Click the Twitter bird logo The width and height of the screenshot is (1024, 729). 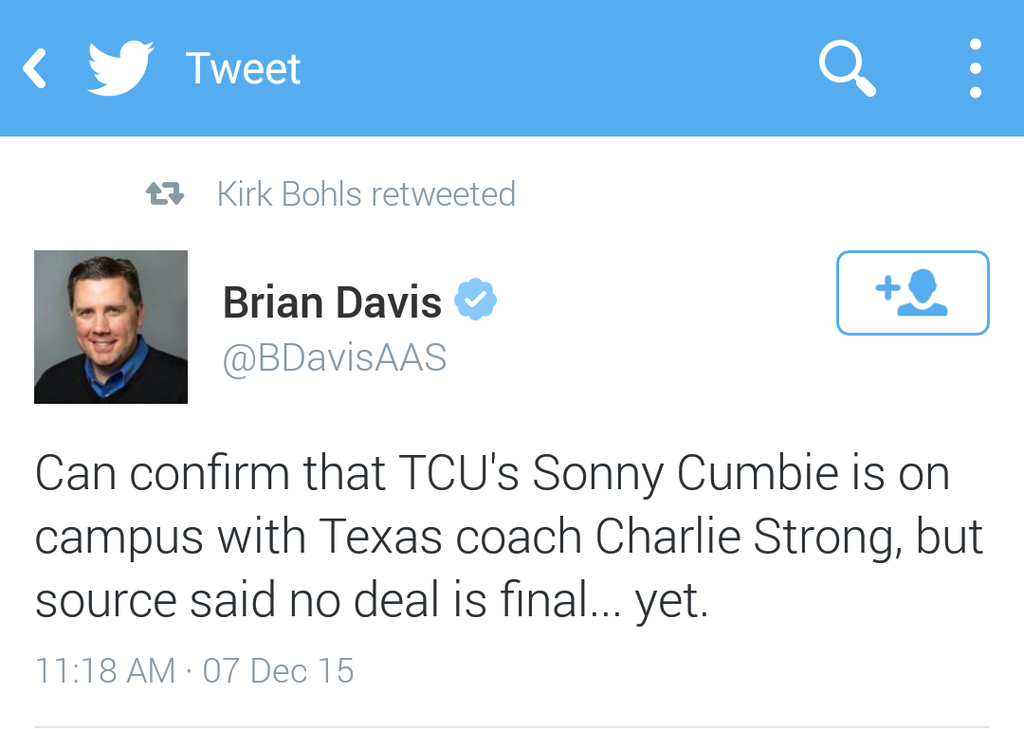(x=120, y=68)
